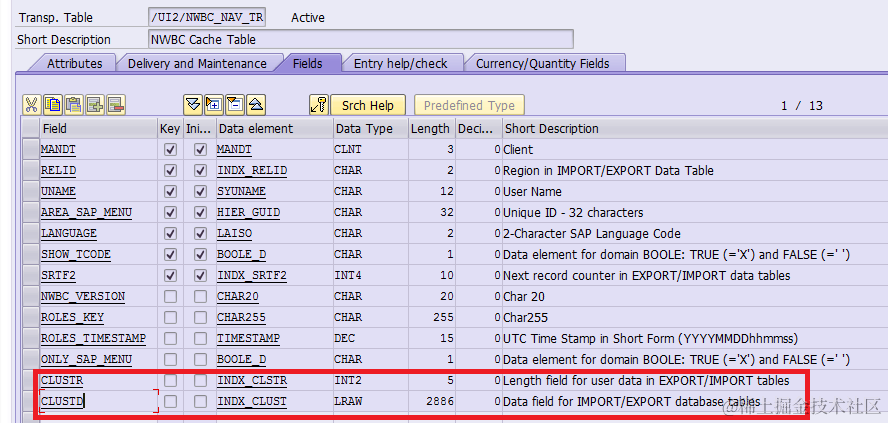Open the Delivery and Maintenance tab

coord(197,63)
